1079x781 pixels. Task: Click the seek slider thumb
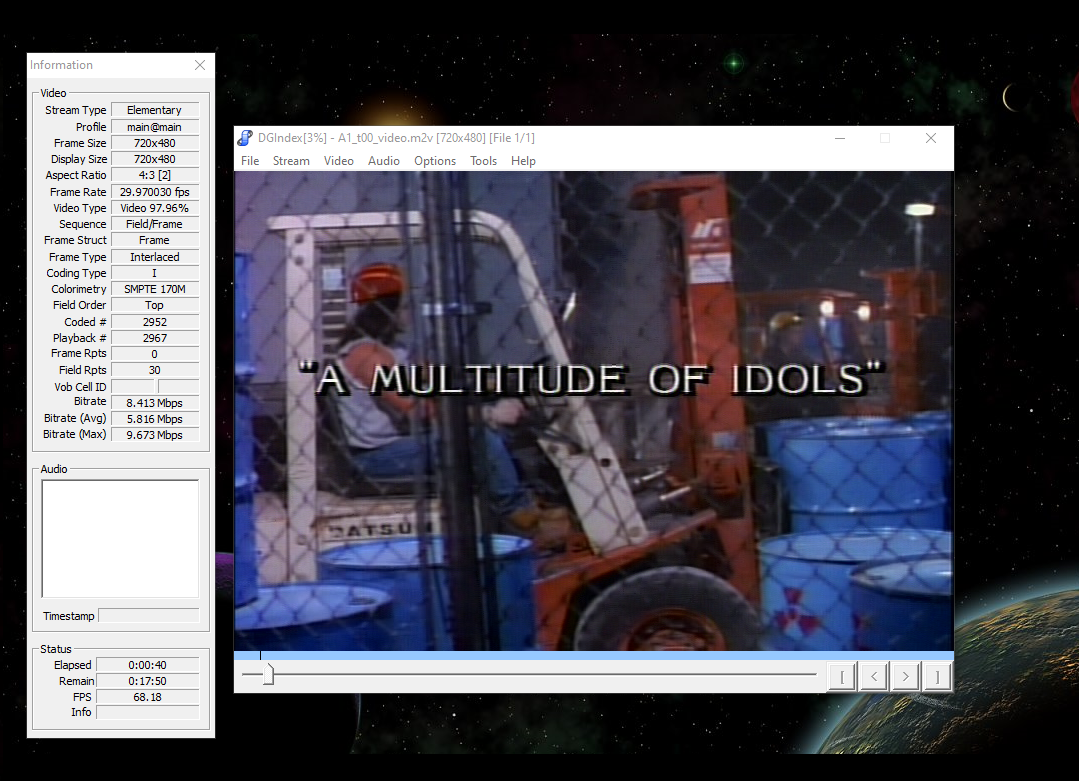[x=268, y=674]
